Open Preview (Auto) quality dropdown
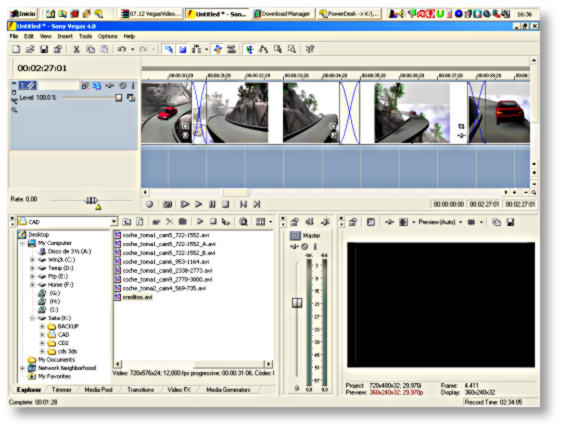 [x=461, y=223]
